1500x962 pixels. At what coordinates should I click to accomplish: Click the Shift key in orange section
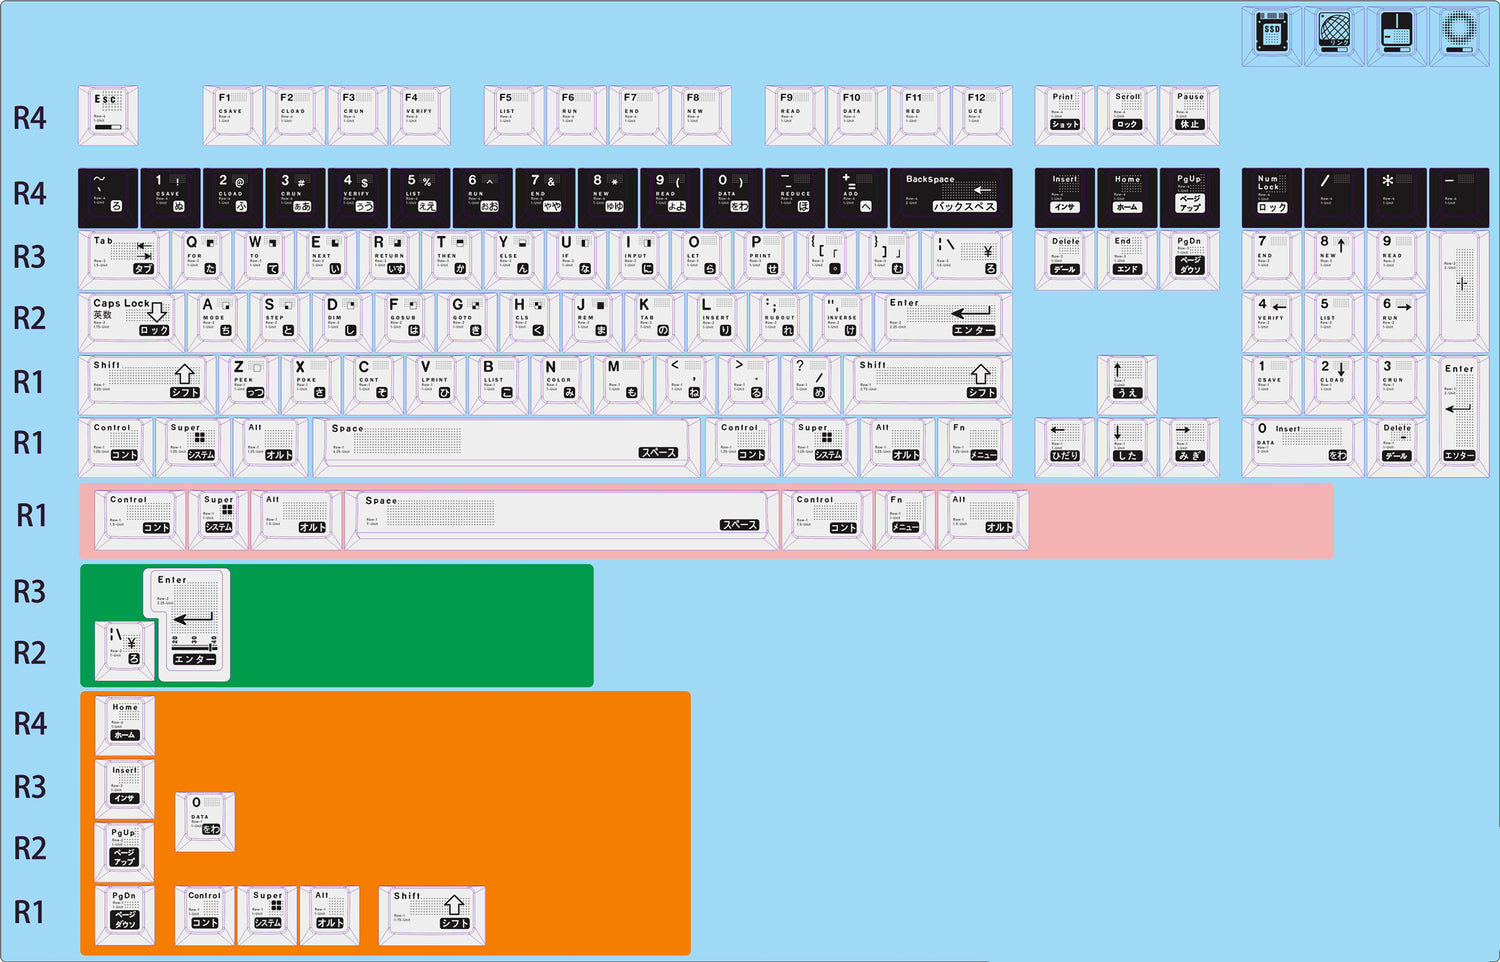pos(431,912)
